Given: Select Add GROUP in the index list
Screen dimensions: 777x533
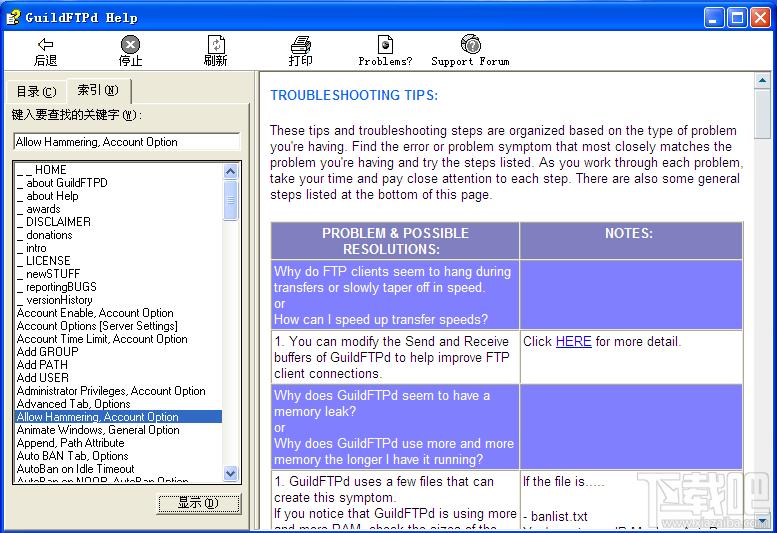Looking at the screenshot, I should coord(48,352).
